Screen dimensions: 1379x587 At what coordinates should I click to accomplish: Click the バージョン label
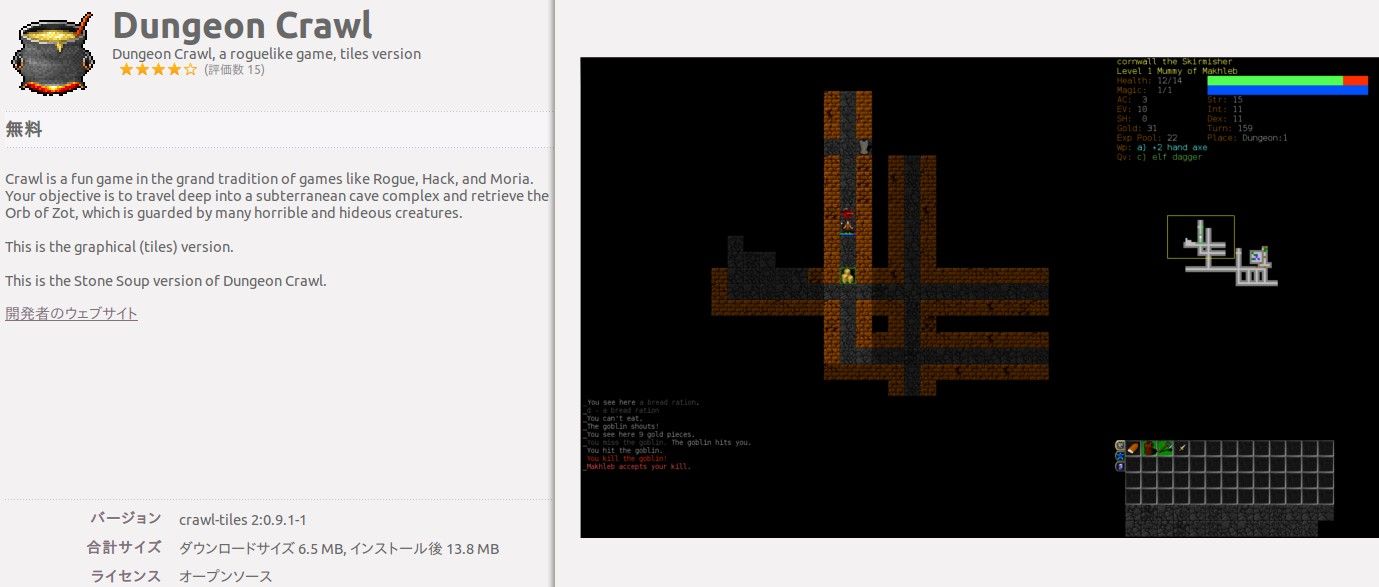(x=125, y=518)
